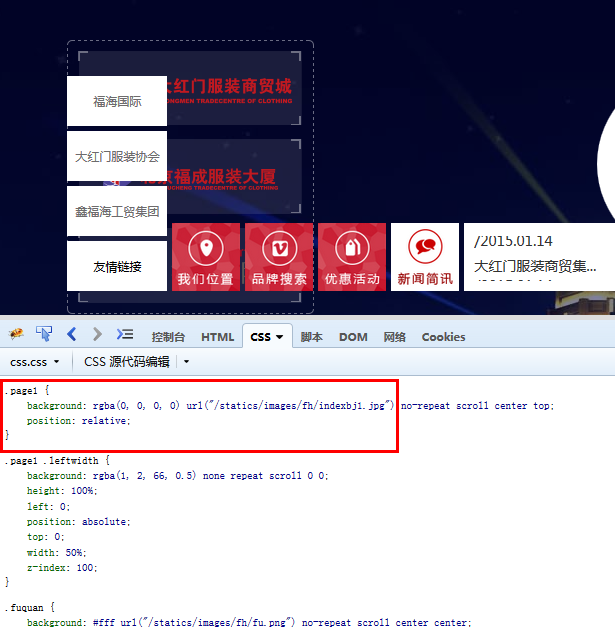Viewport: 615px width, 631px height.
Task: Switch to the Cookies tab
Action: click(x=443, y=337)
